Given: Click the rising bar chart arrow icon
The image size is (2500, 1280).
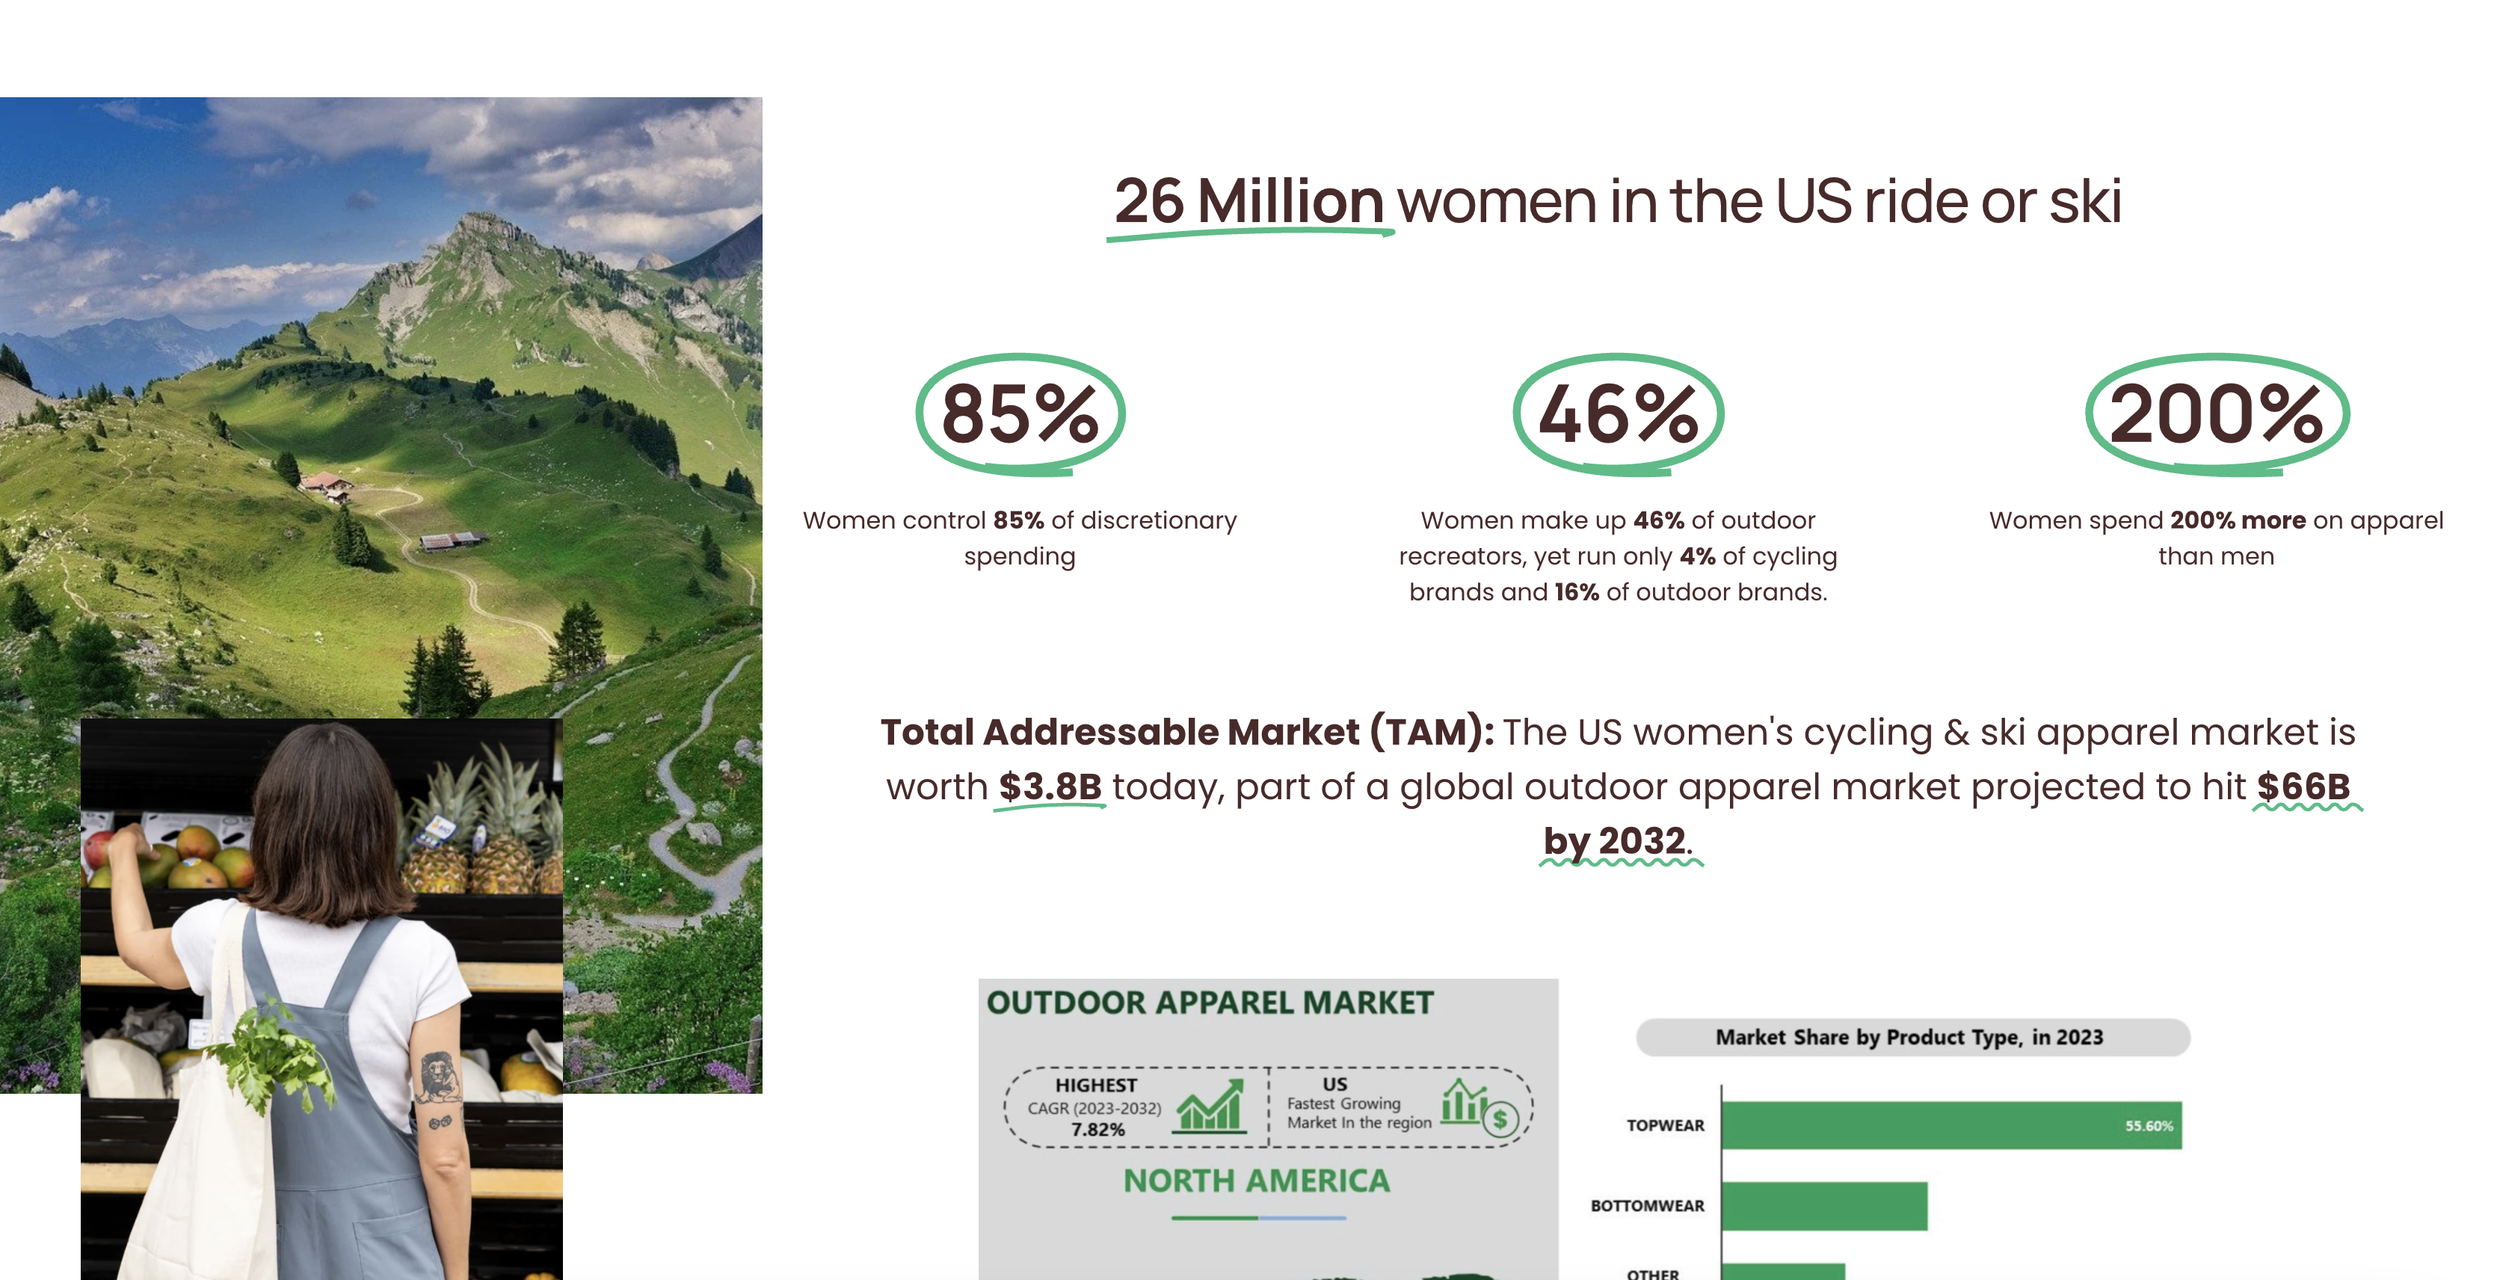Looking at the screenshot, I should [x=1210, y=1106].
